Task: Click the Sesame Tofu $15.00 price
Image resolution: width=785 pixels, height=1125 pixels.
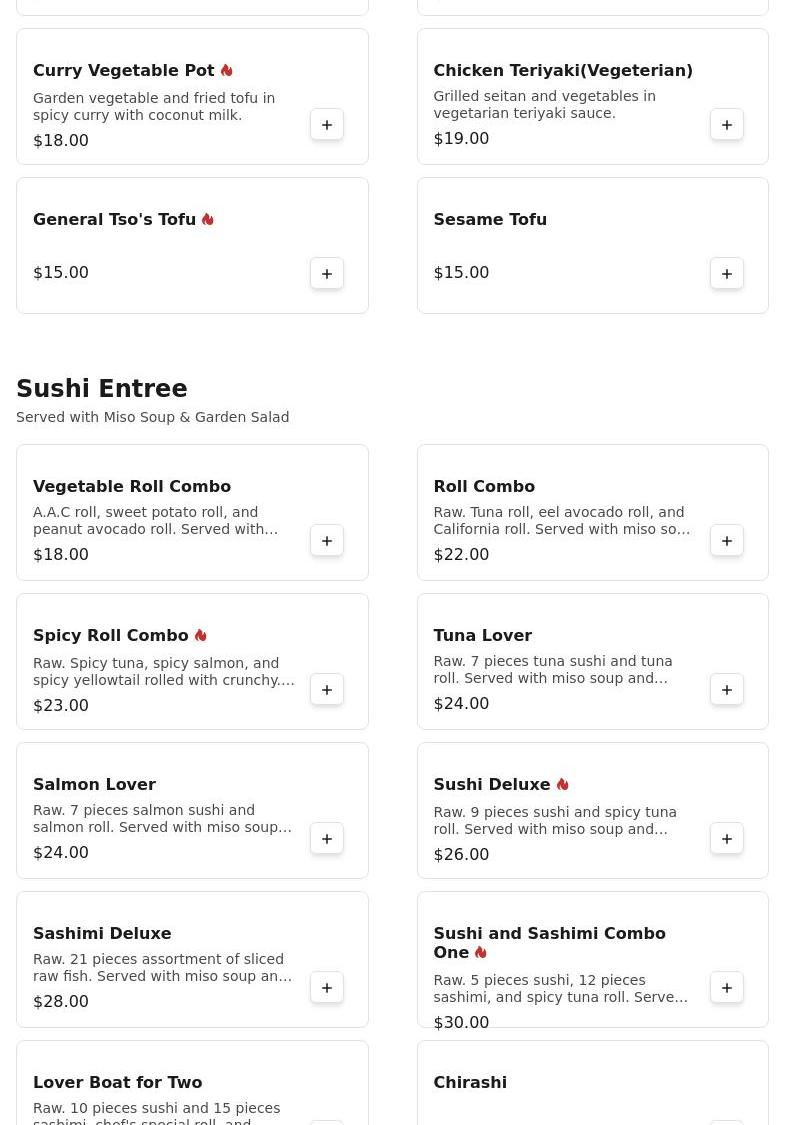Action: [x=461, y=273]
